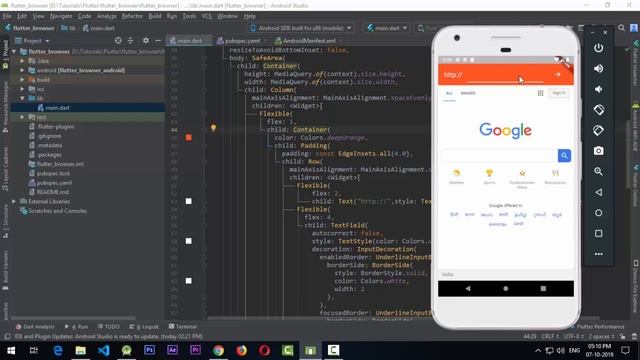Collapse the flutter_browser root folder

[x=14, y=51]
